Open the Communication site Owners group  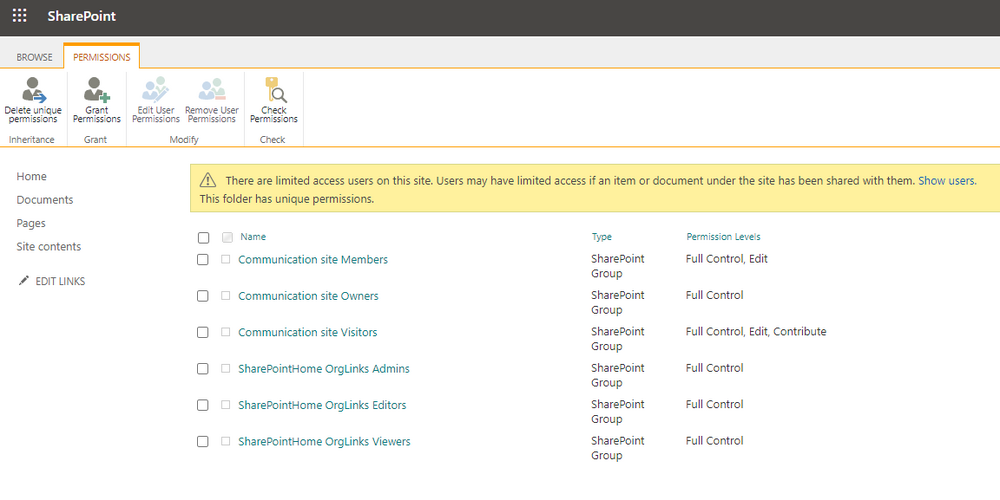click(x=308, y=296)
